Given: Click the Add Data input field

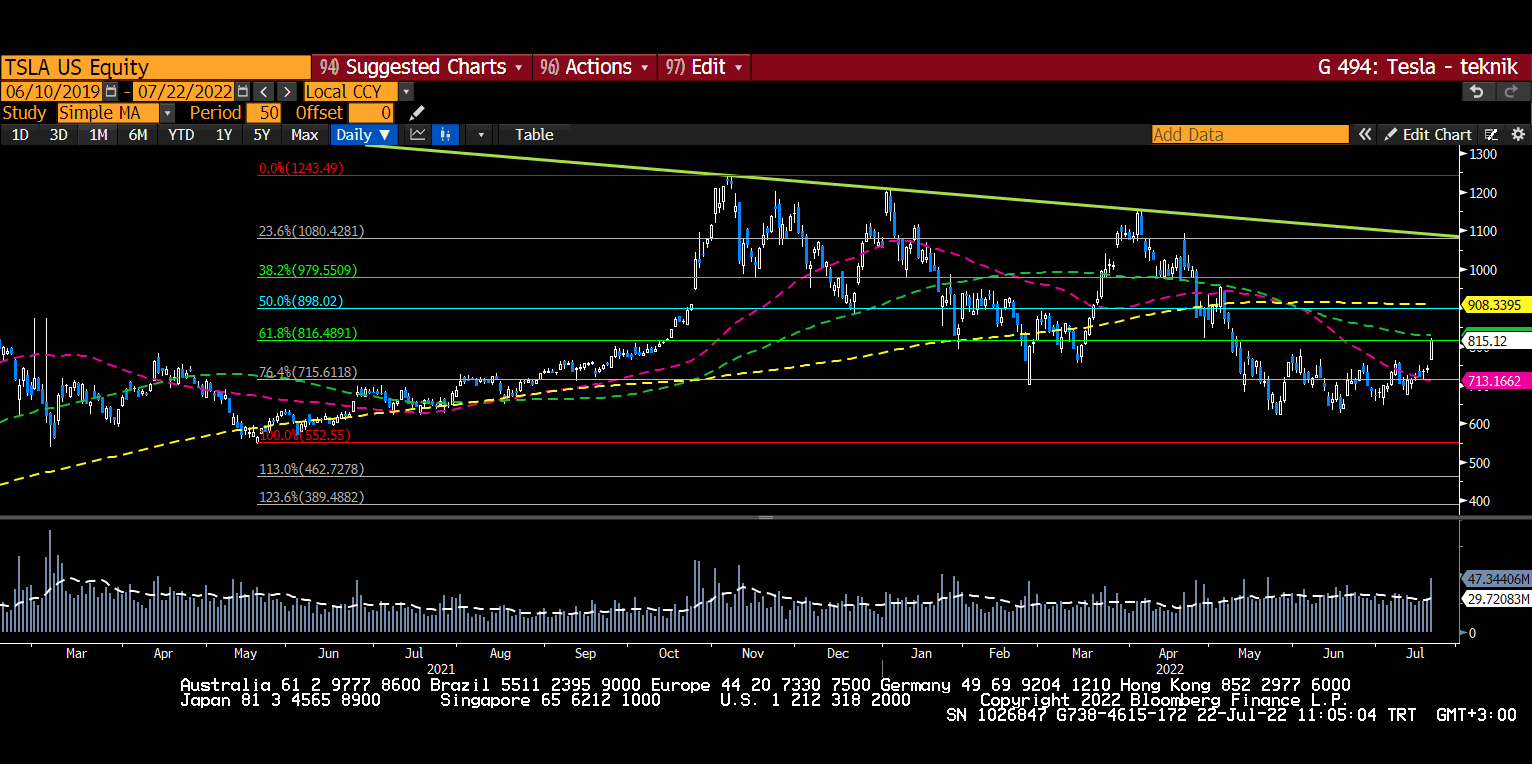Looking at the screenshot, I should tap(1250, 134).
